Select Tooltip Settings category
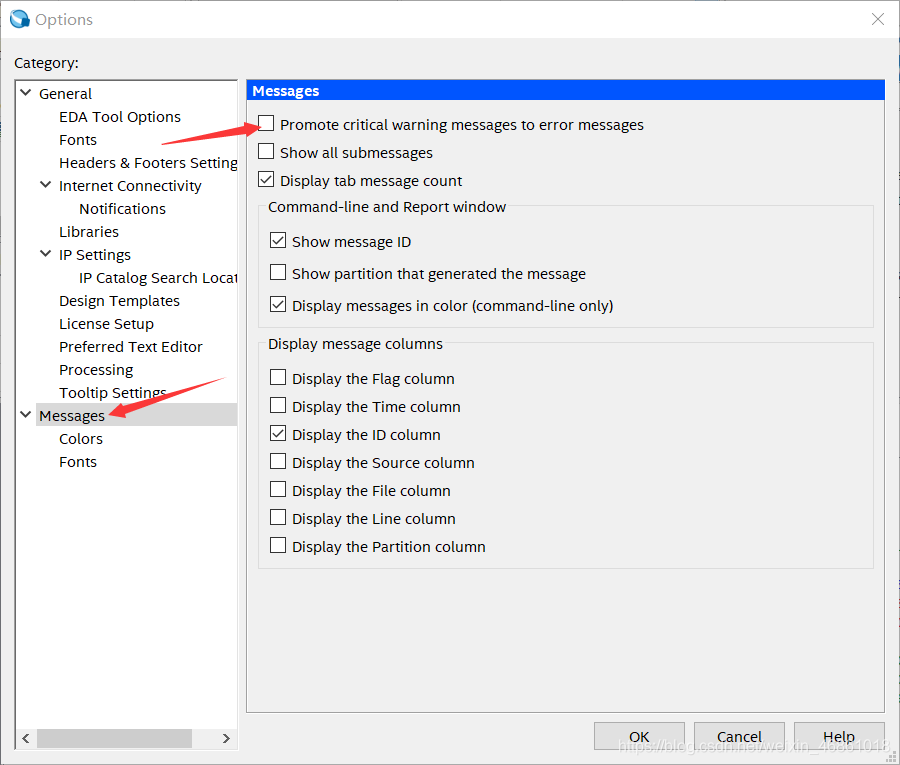The width and height of the screenshot is (900, 765). click(112, 393)
